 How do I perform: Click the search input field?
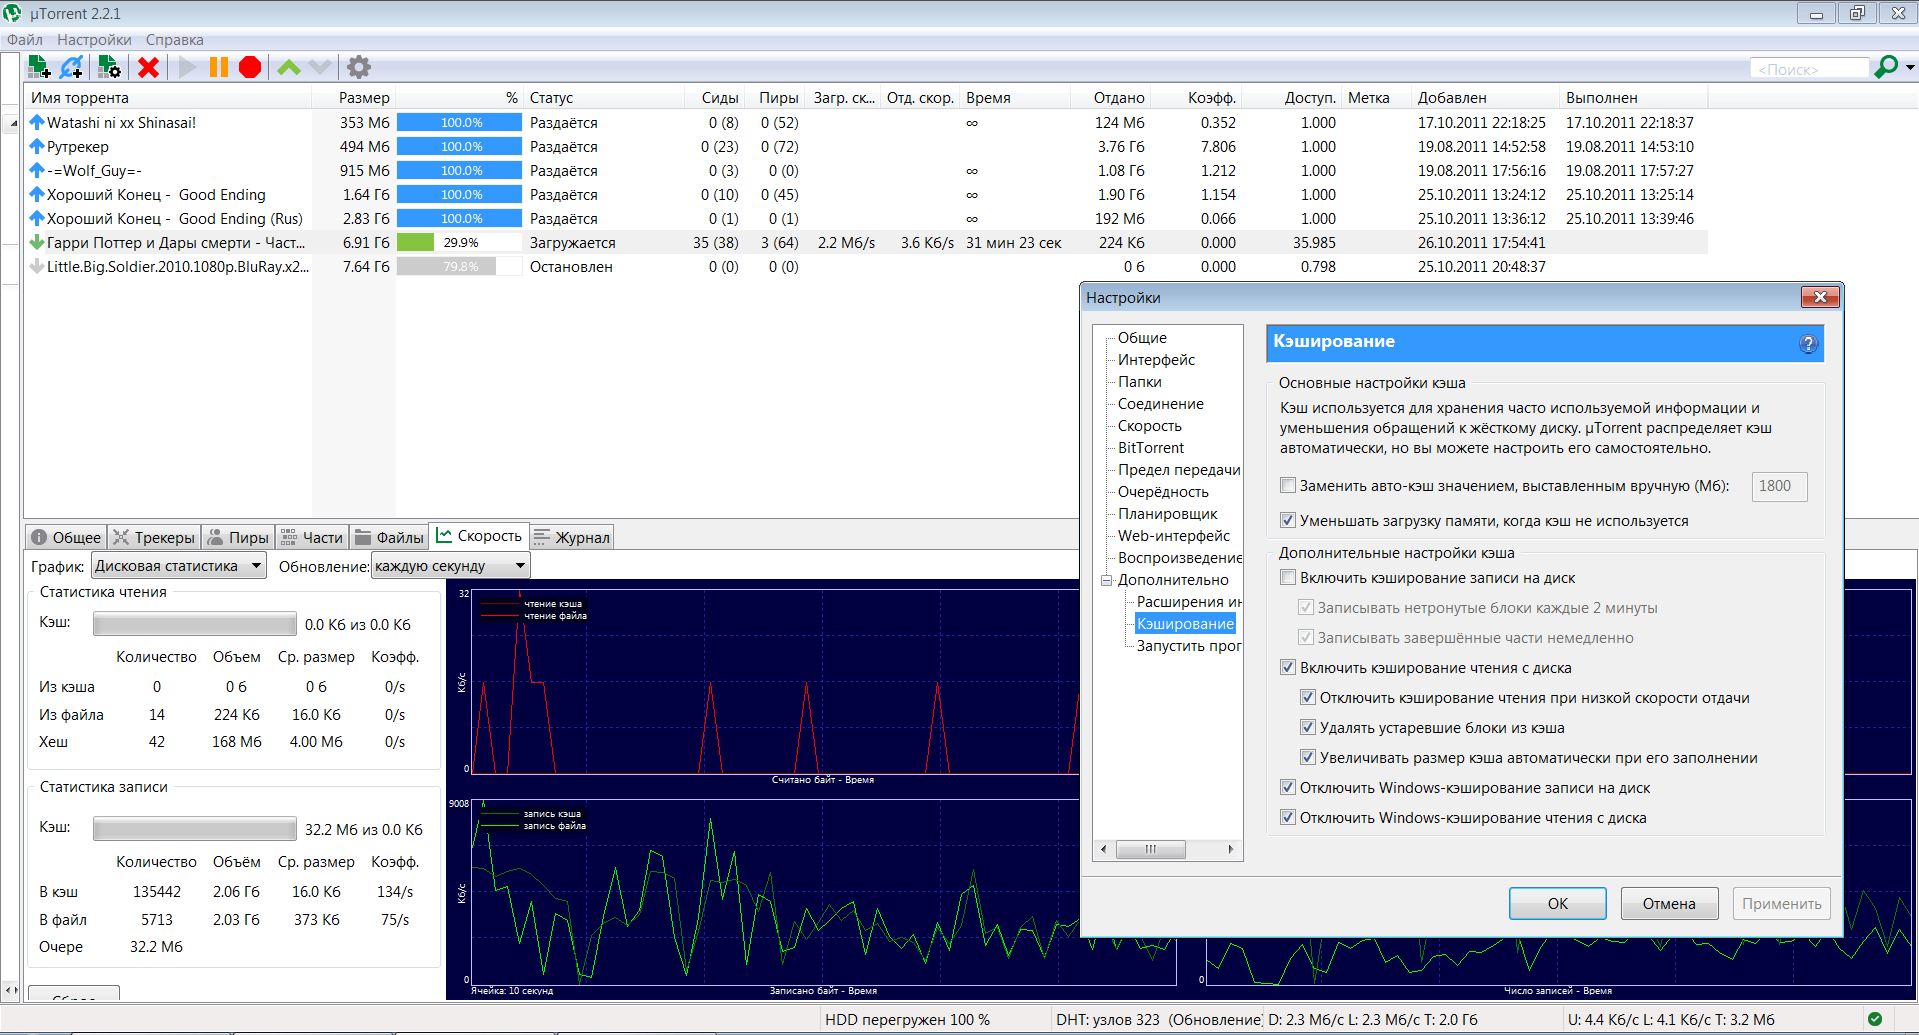click(x=1809, y=68)
